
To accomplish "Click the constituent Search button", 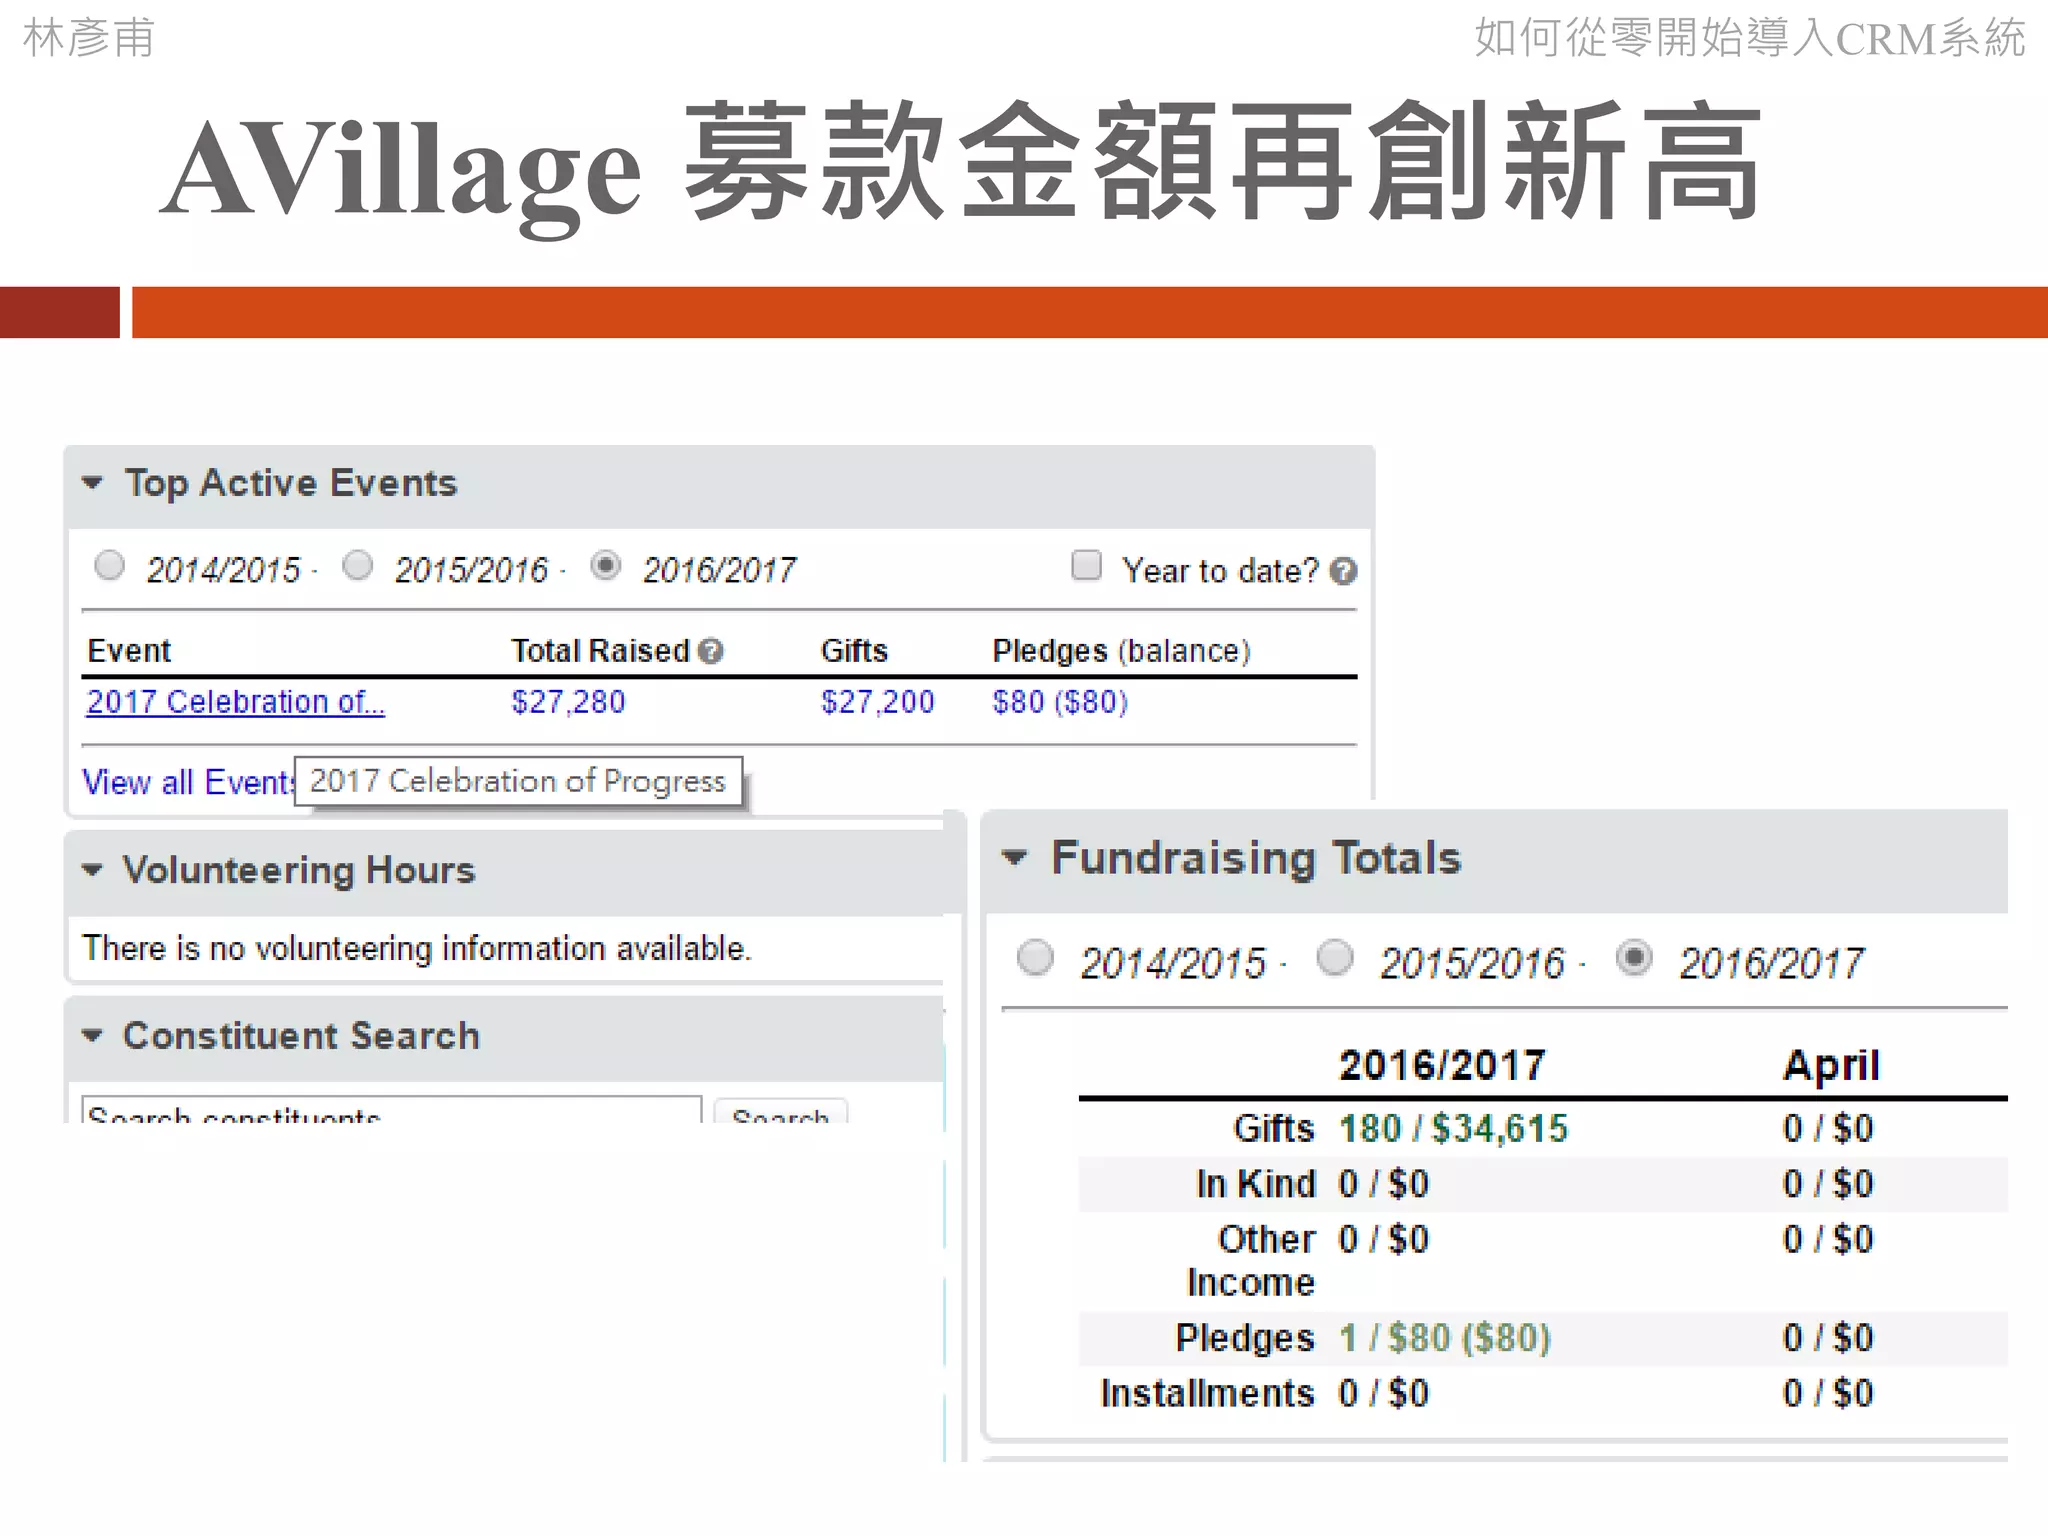I will click(781, 1111).
